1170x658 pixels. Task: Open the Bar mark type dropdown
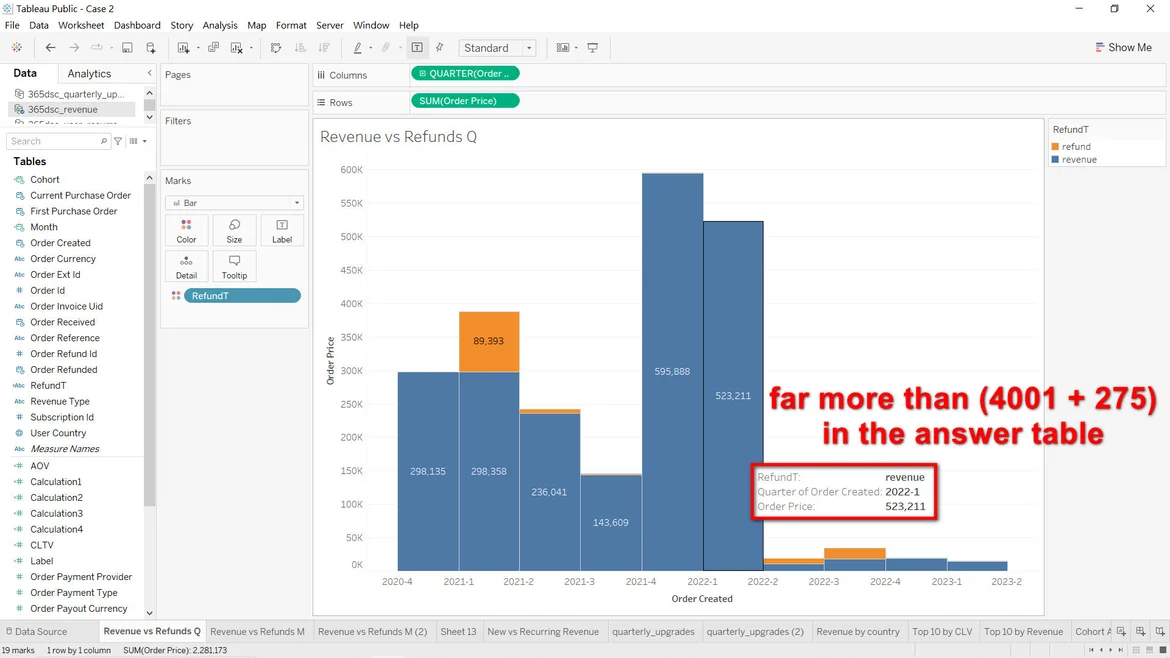pyautogui.click(x=234, y=203)
